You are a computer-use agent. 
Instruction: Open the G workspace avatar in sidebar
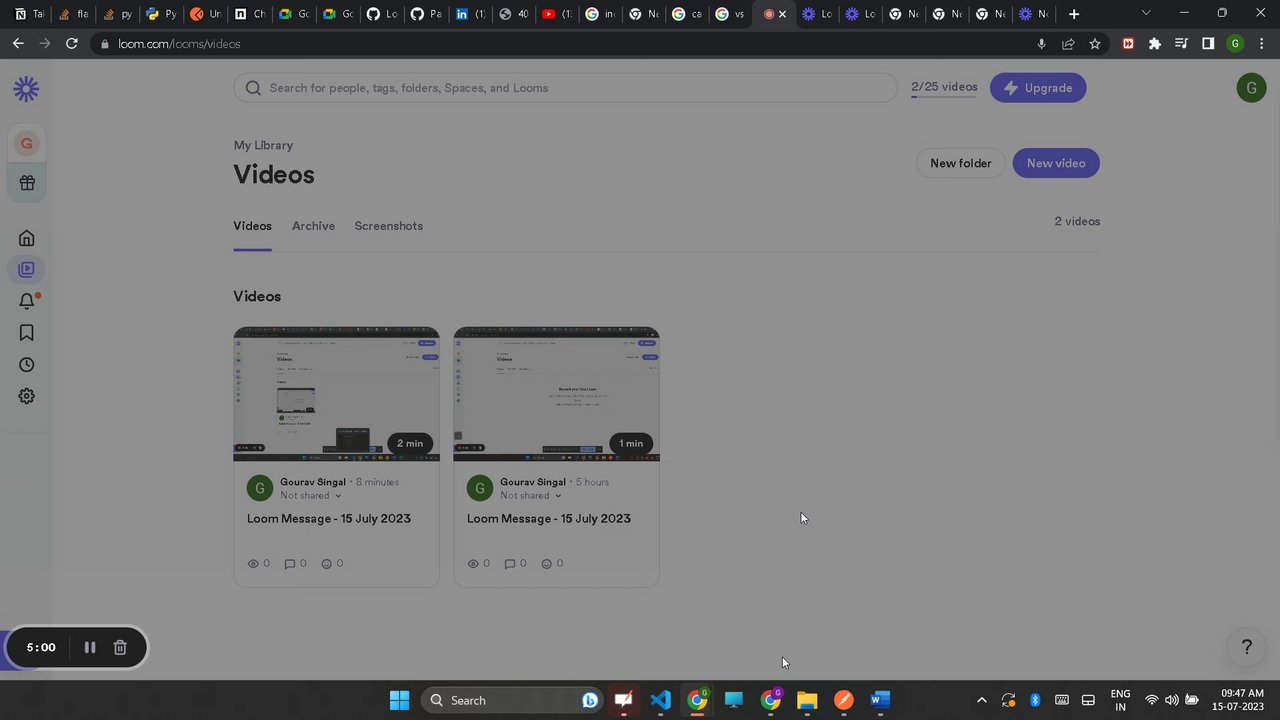pos(27,143)
